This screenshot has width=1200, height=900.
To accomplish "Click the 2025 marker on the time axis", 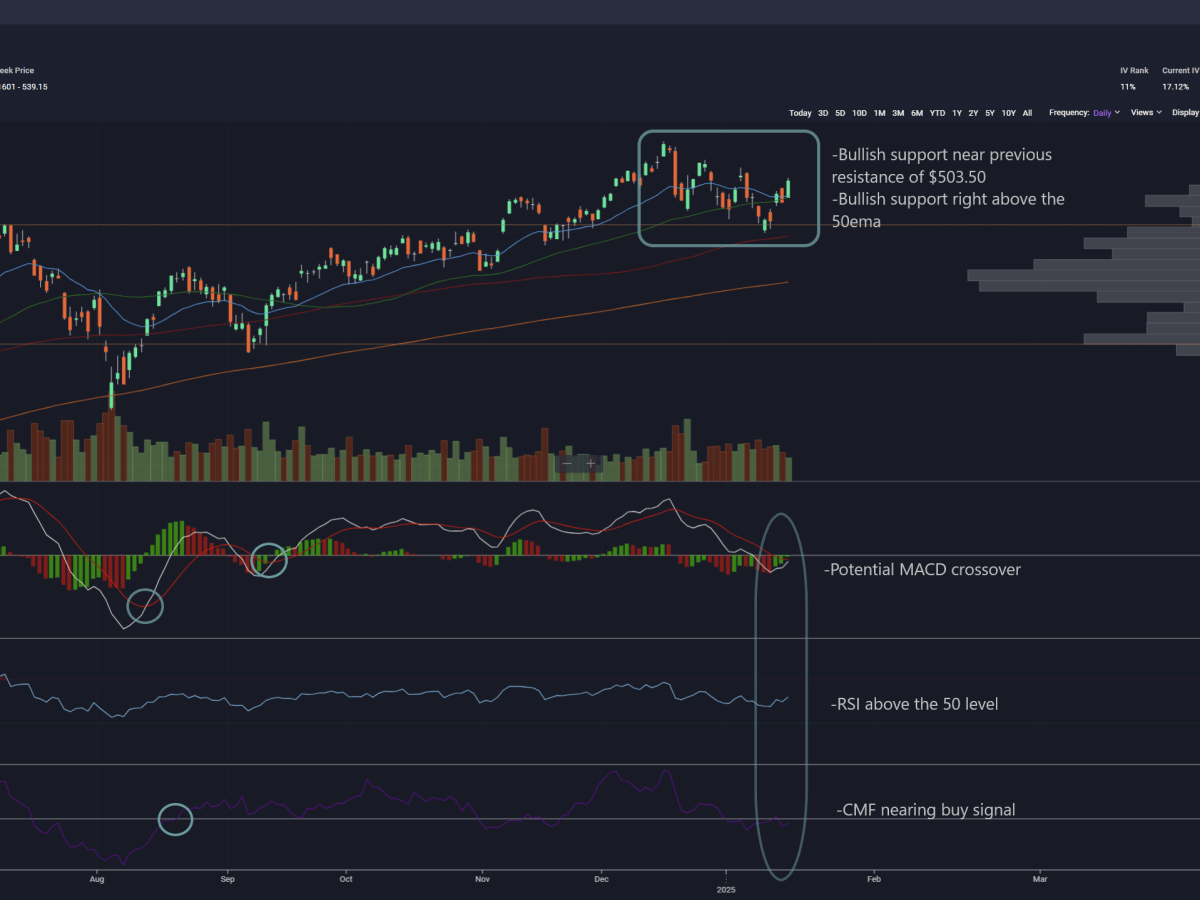I will 726,888.
